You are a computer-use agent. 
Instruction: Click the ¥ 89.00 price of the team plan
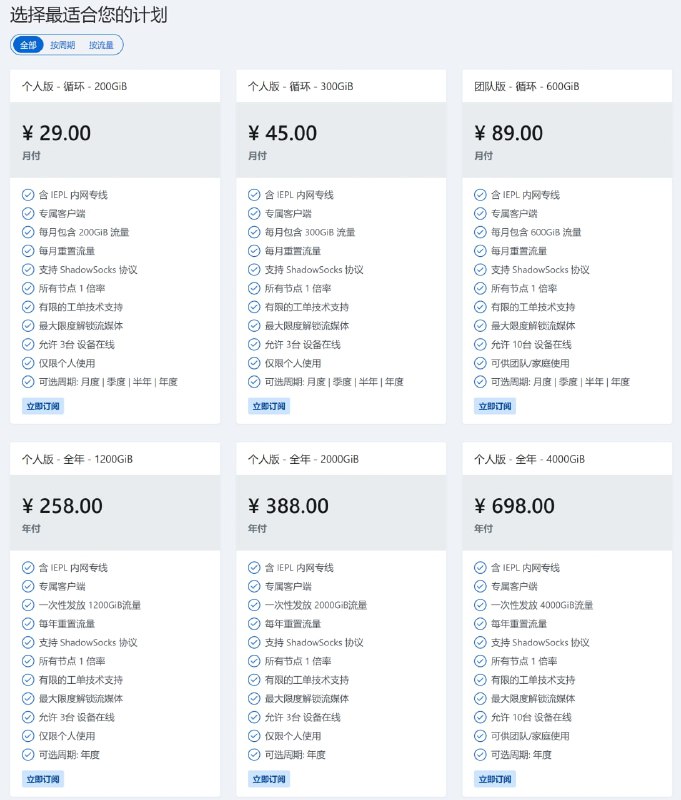coord(509,133)
